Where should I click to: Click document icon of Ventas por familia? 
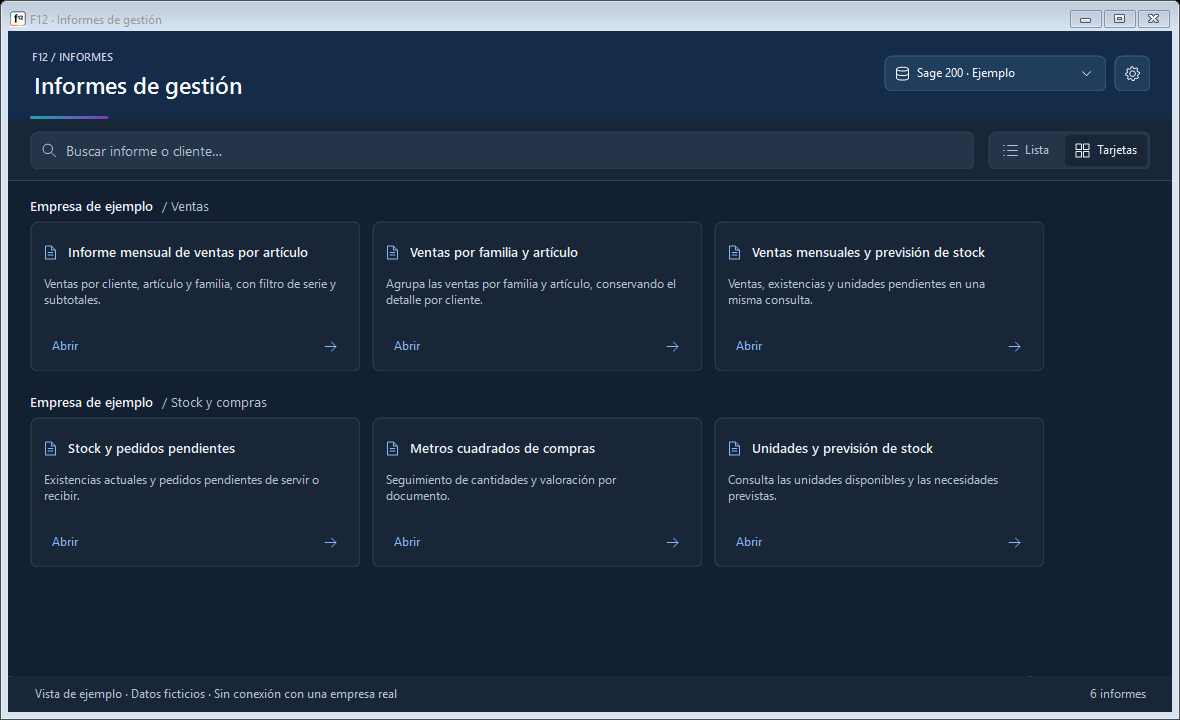pos(392,252)
